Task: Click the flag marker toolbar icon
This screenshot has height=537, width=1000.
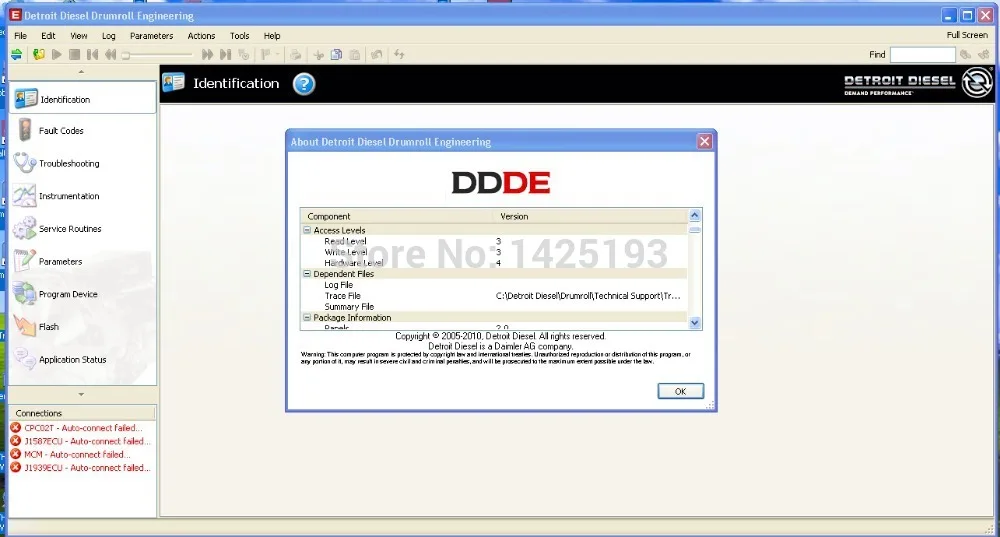Action: (x=265, y=55)
